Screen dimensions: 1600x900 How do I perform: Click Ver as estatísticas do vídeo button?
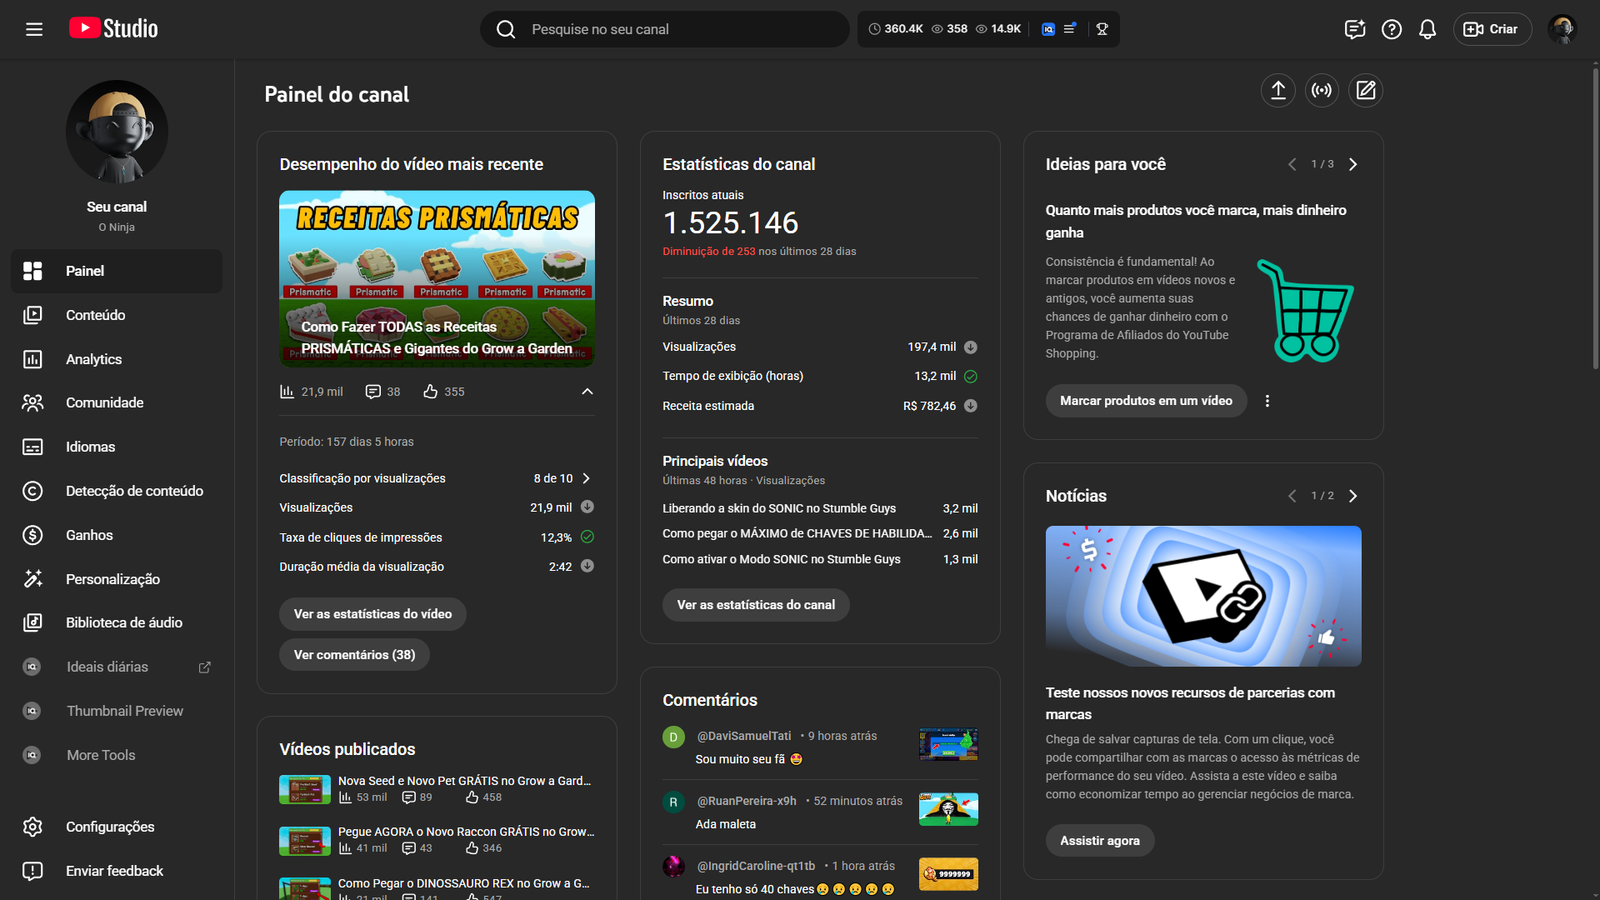click(x=372, y=614)
